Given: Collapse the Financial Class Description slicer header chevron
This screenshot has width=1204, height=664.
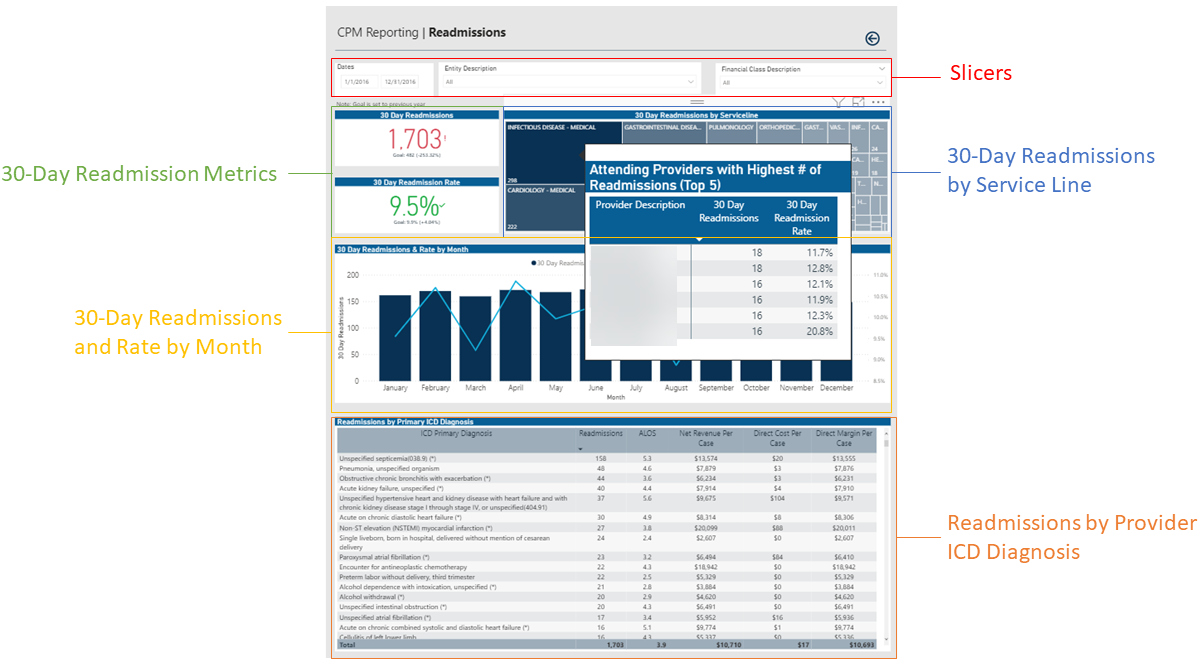Looking at the screenshot, I should (x=880, y=69).
